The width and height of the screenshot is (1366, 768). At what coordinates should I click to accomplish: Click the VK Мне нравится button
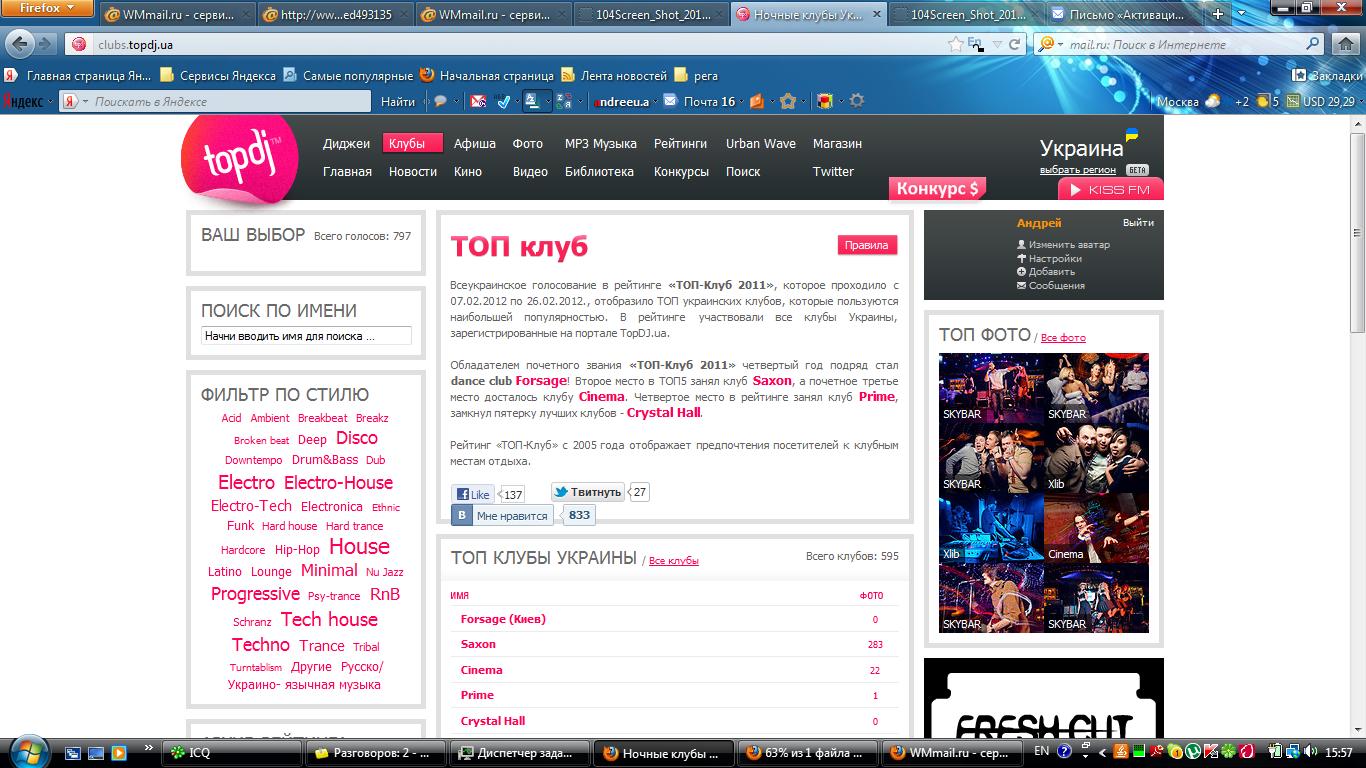(x=502, y=516)
